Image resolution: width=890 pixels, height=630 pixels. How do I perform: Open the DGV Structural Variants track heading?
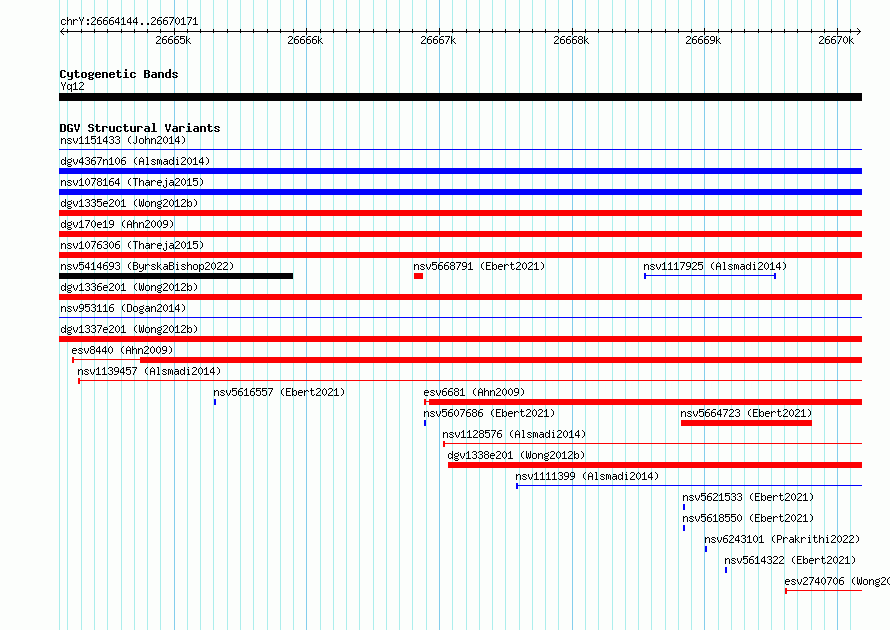pos(140,128)
